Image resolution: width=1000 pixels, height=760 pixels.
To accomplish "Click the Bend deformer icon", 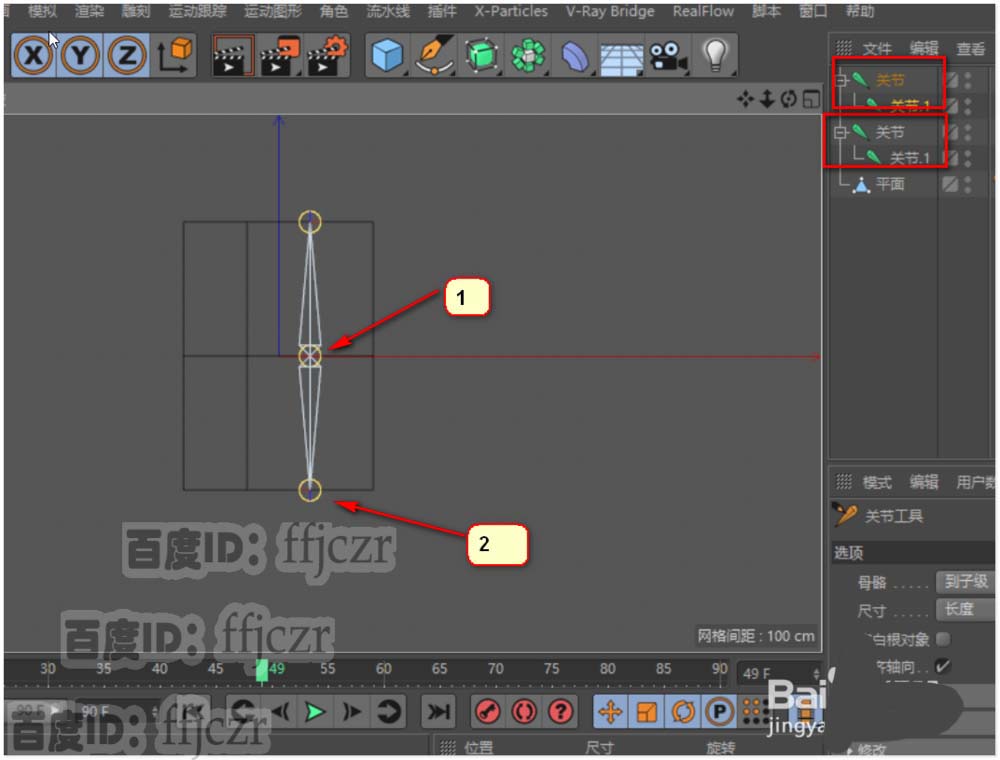I will point(575,56).
